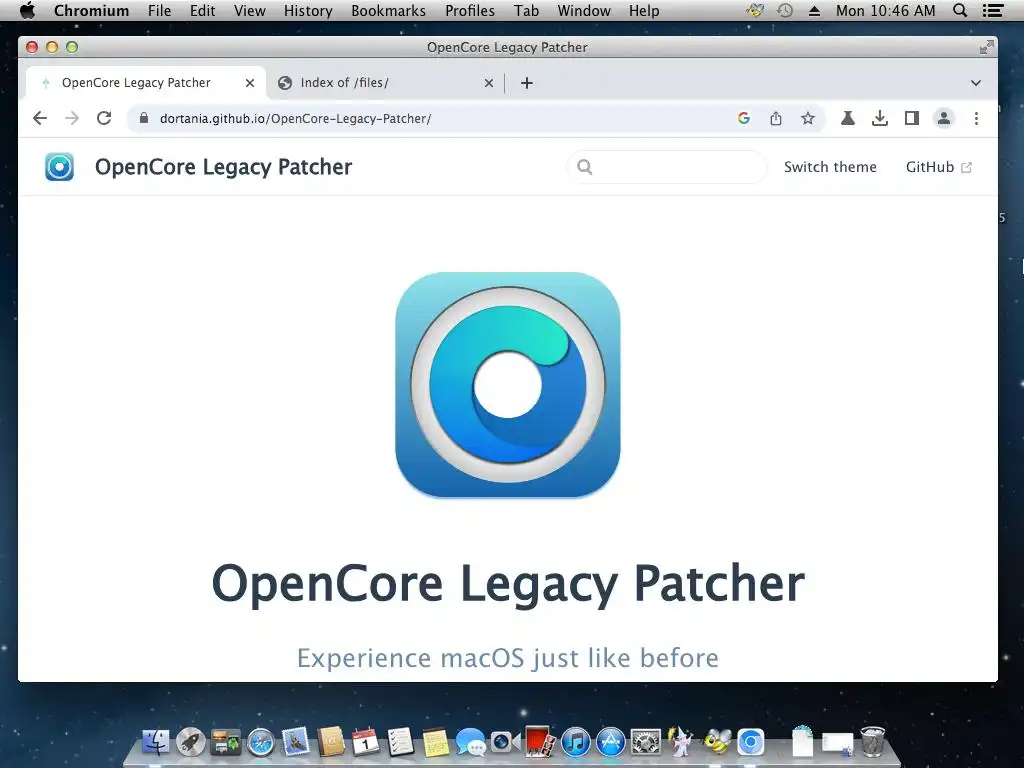Switch theme on the site header
Screen dimensions: 1024x768
pyautogui.click(x=830, y=167)
